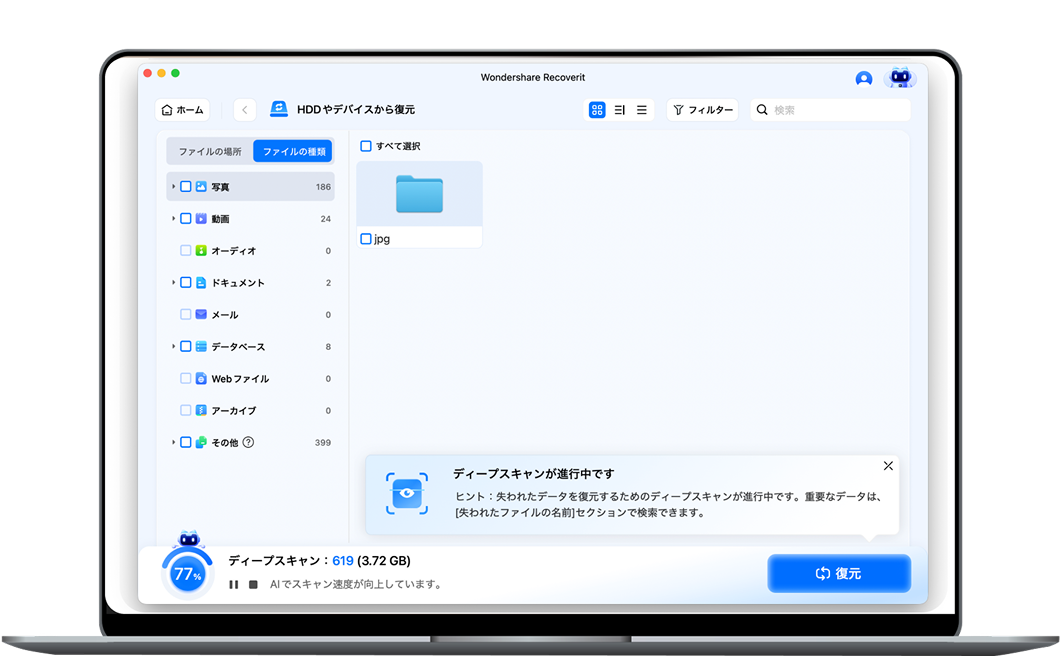Open the フィルター filter button
The image size is (1060, 656).
702,110
